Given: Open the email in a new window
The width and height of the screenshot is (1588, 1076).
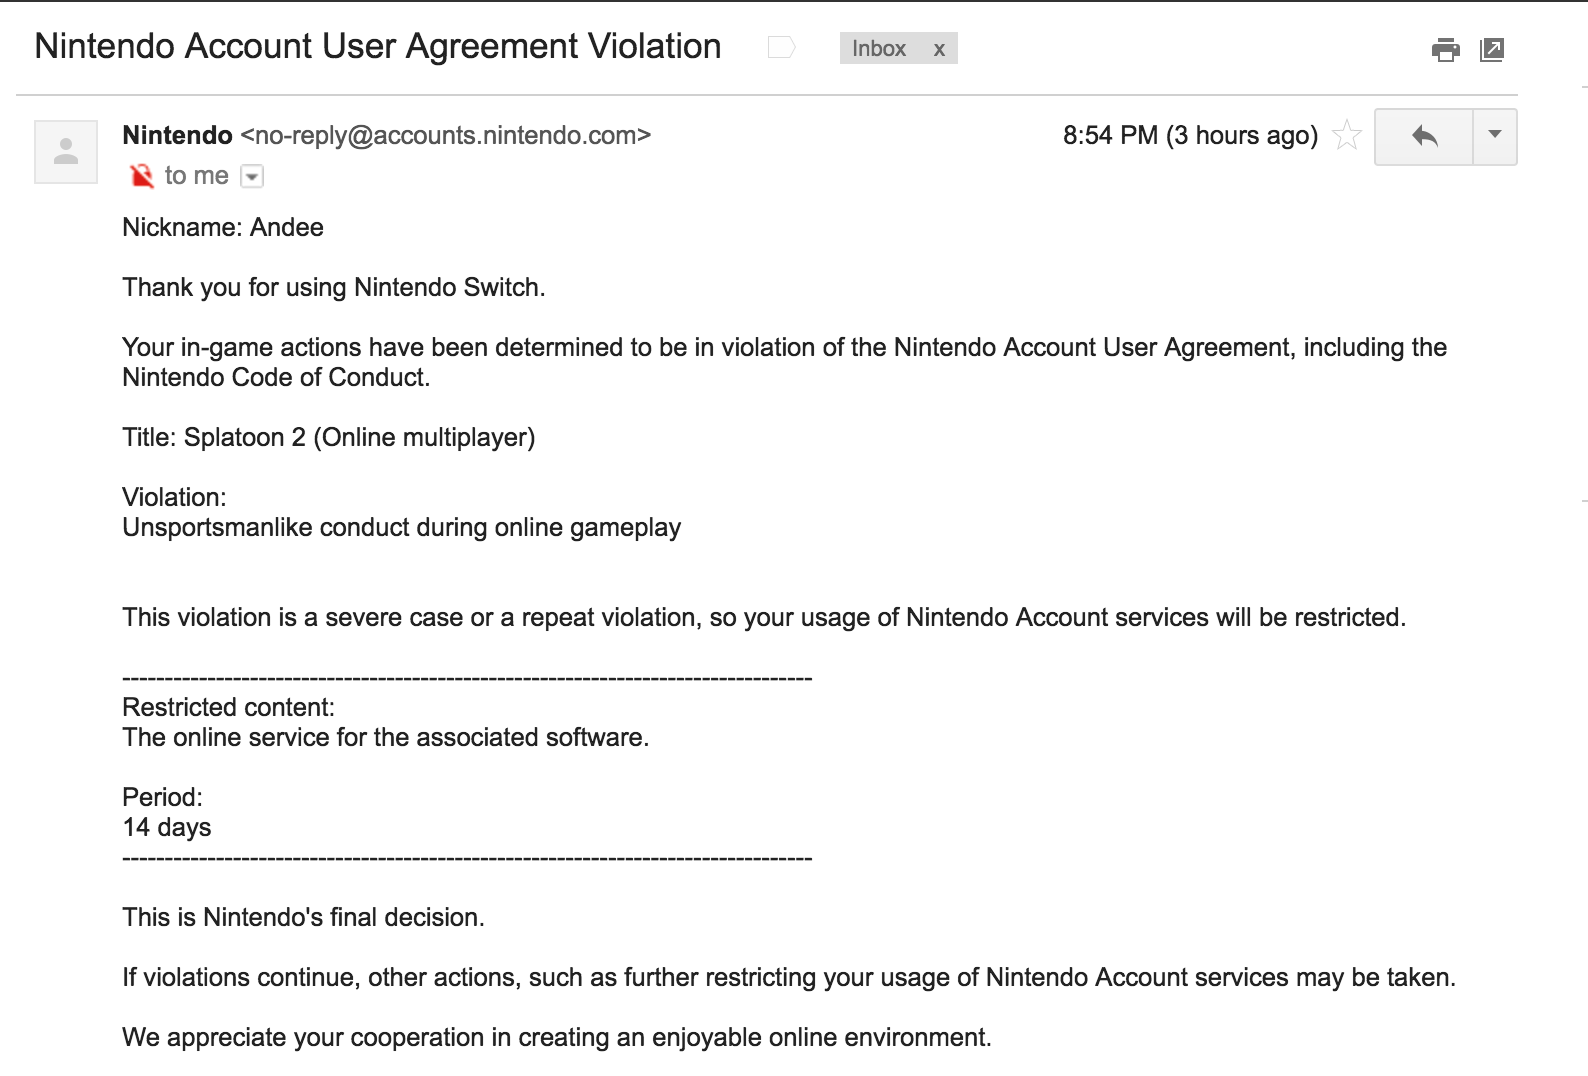Looking at the screenshot, I should 1491,49.
